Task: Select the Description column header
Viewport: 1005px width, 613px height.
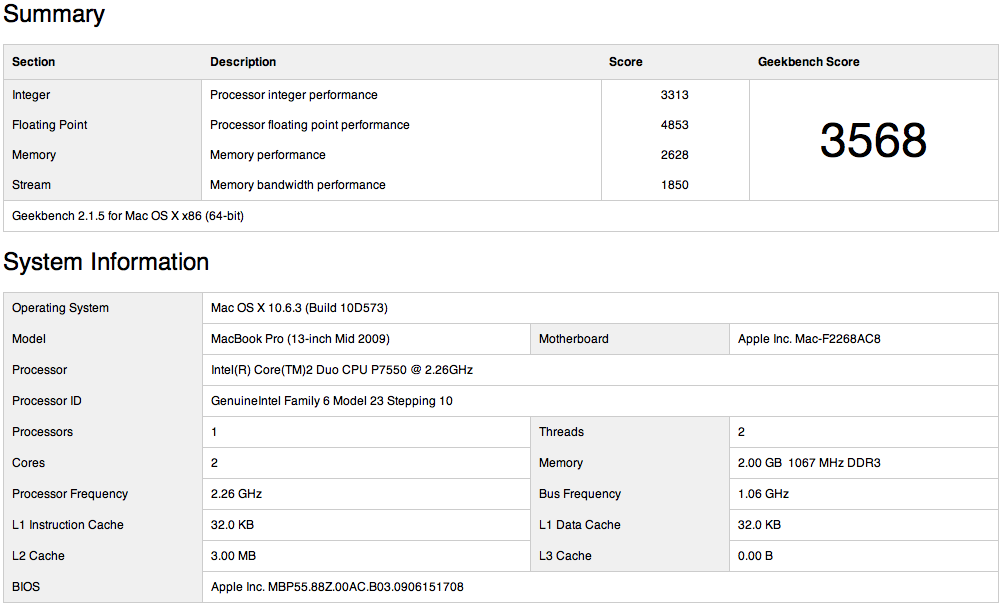Action: 243,62
